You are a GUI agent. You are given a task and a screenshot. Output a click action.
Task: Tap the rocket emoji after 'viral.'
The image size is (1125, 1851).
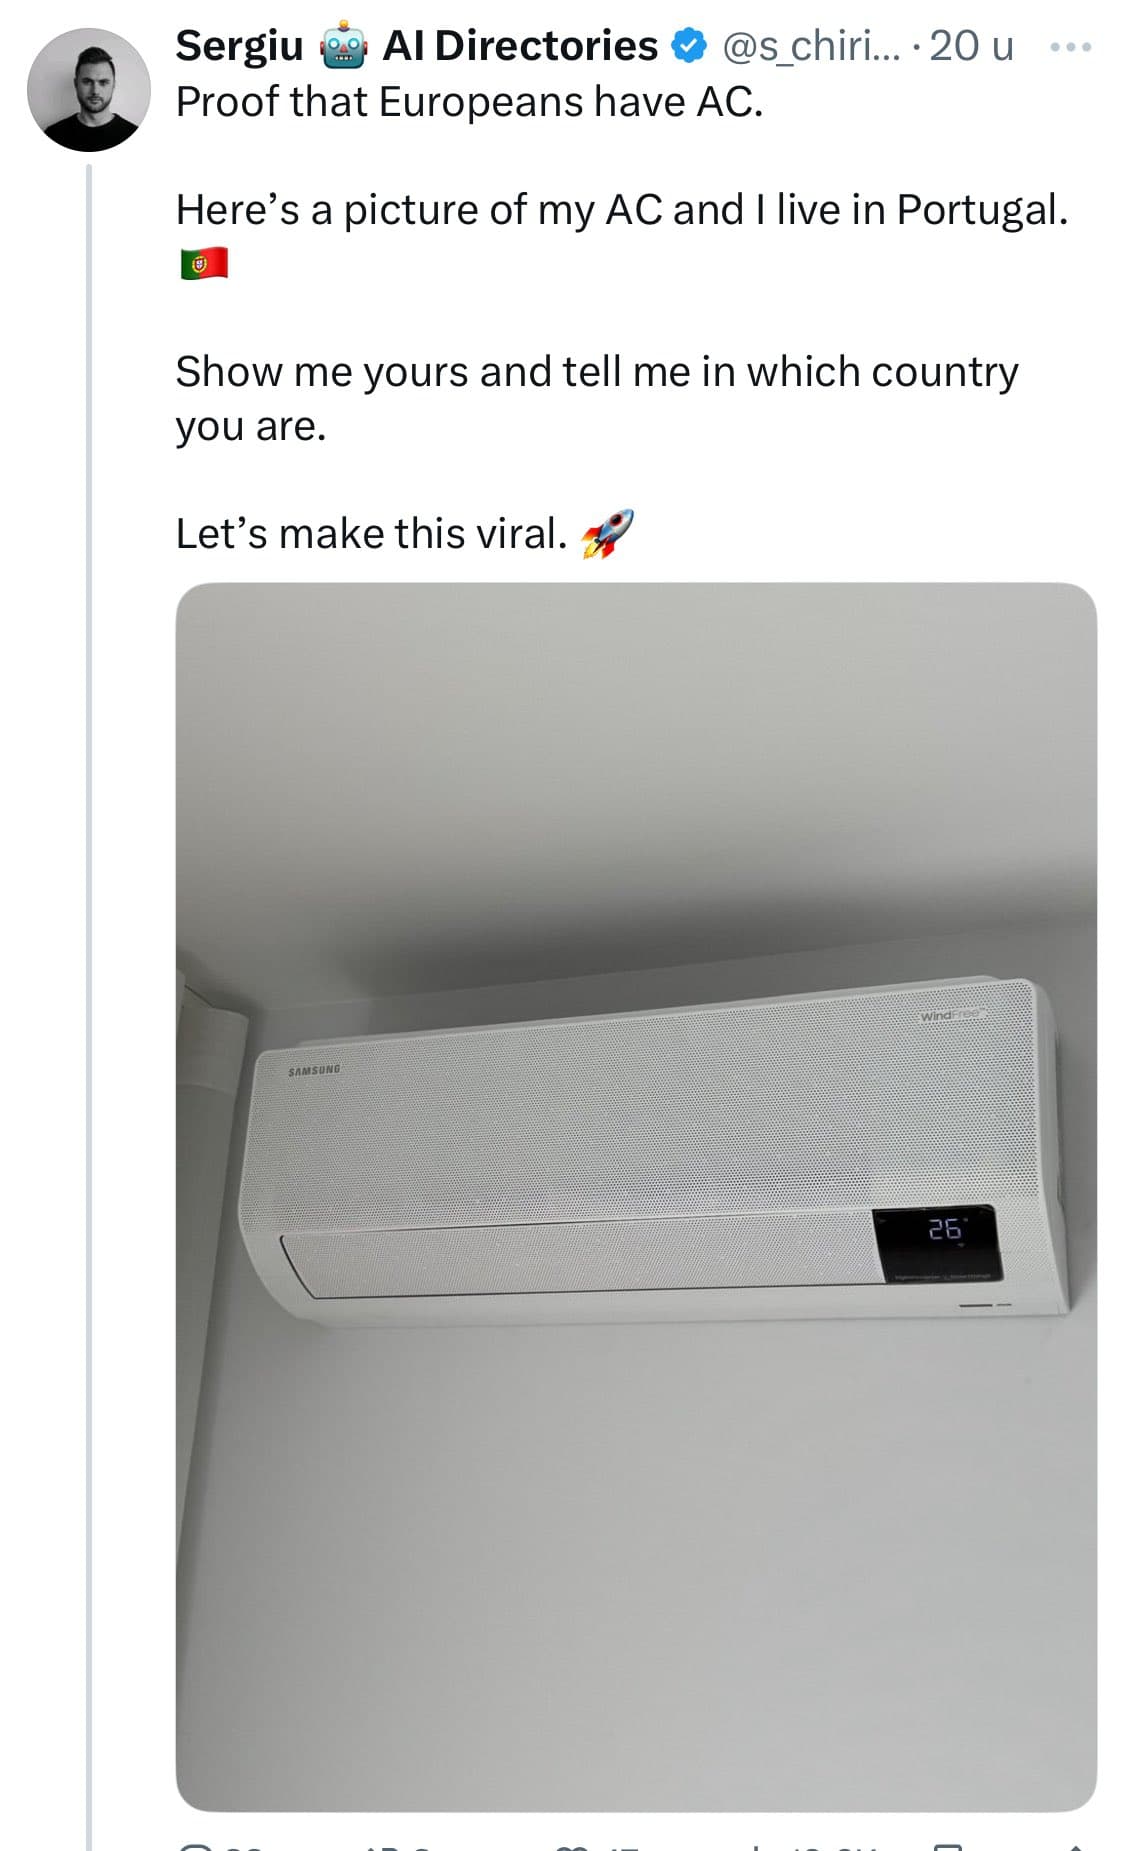(607, 533)
